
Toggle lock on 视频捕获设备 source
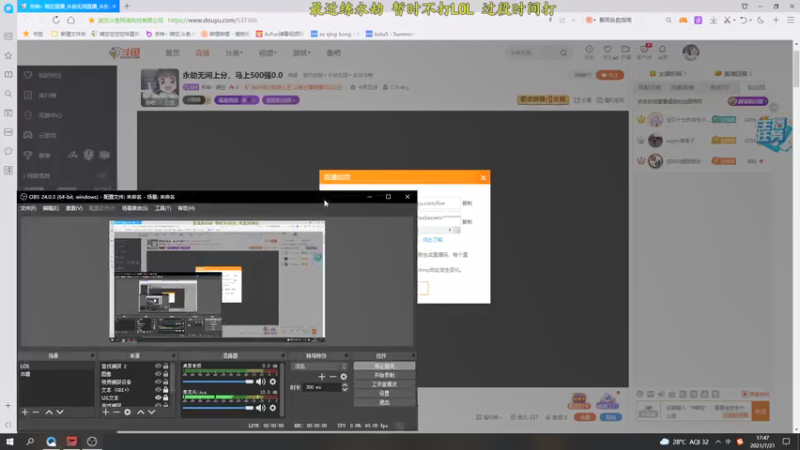coord(165,382)
